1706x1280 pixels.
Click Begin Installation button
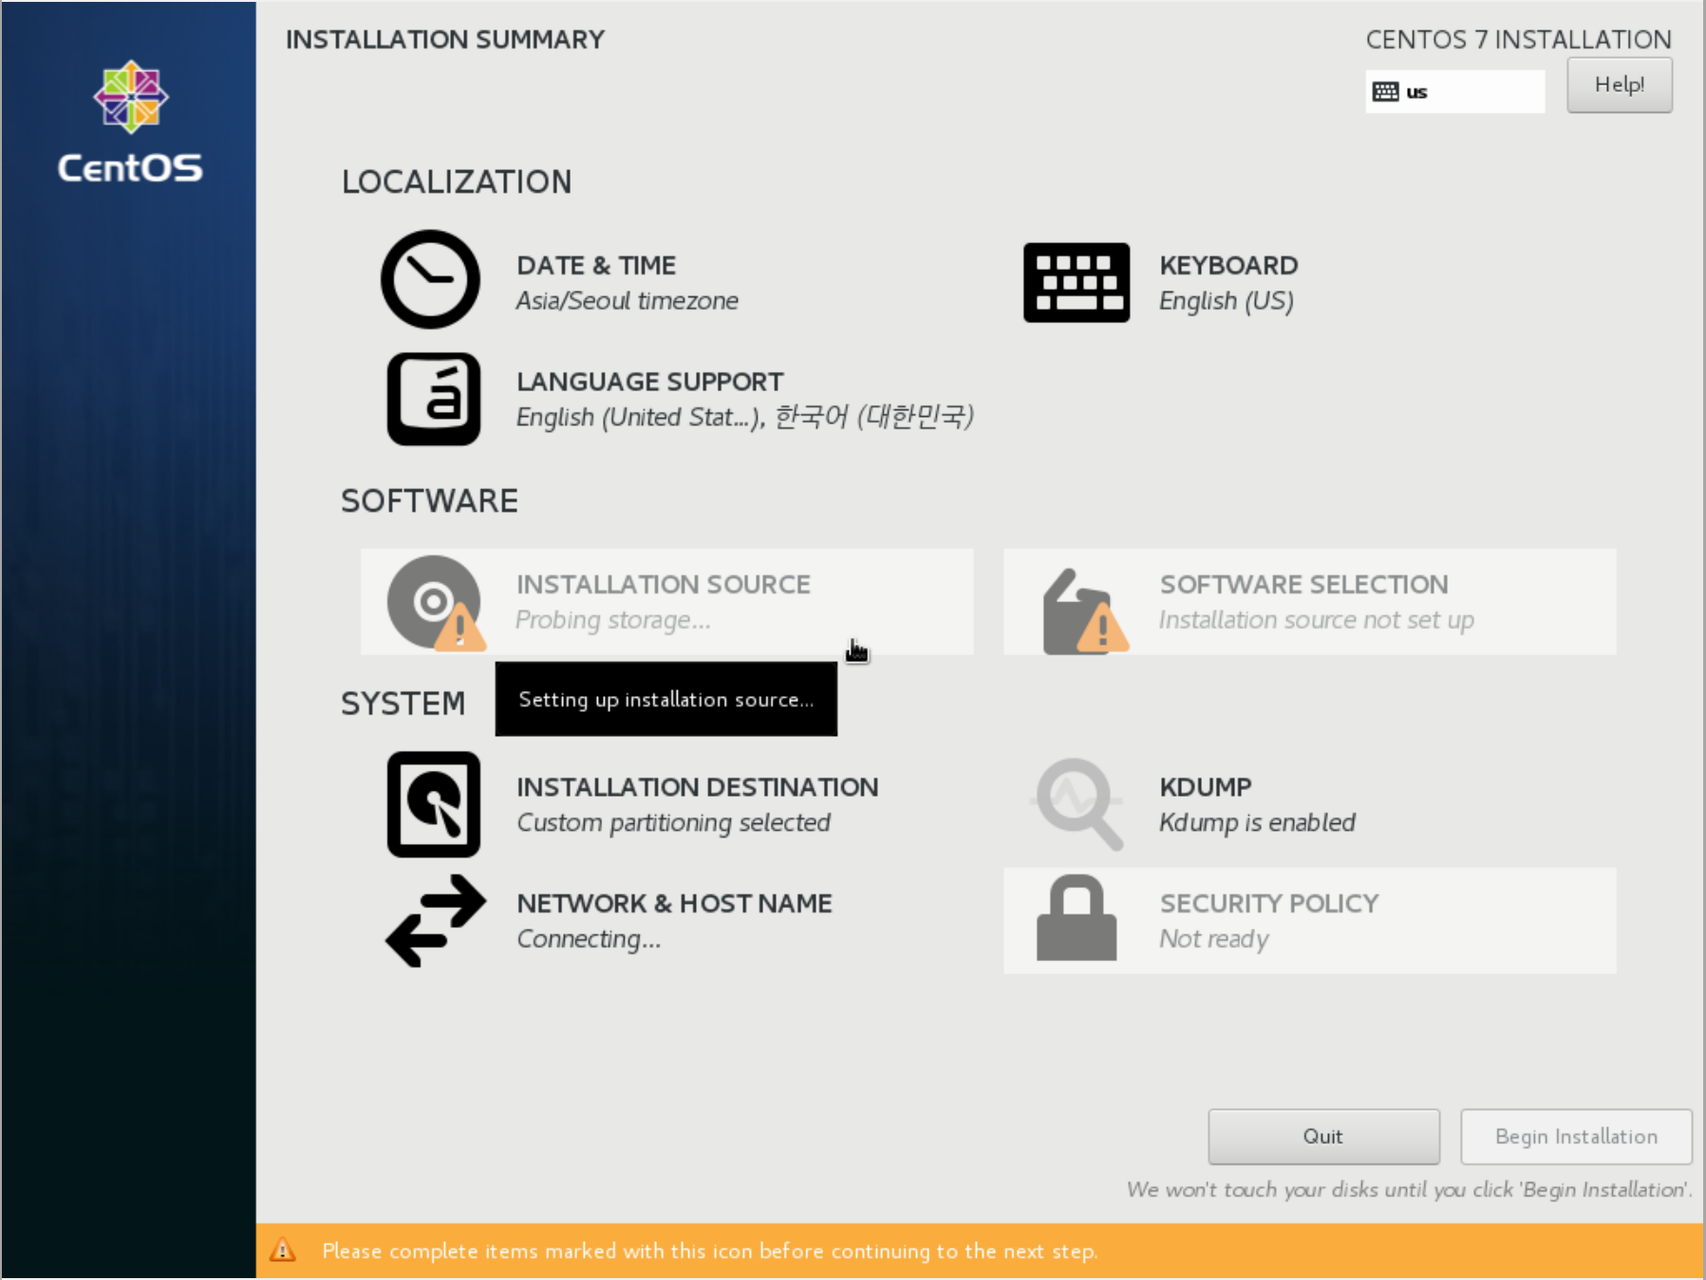click(1576, 1136)
